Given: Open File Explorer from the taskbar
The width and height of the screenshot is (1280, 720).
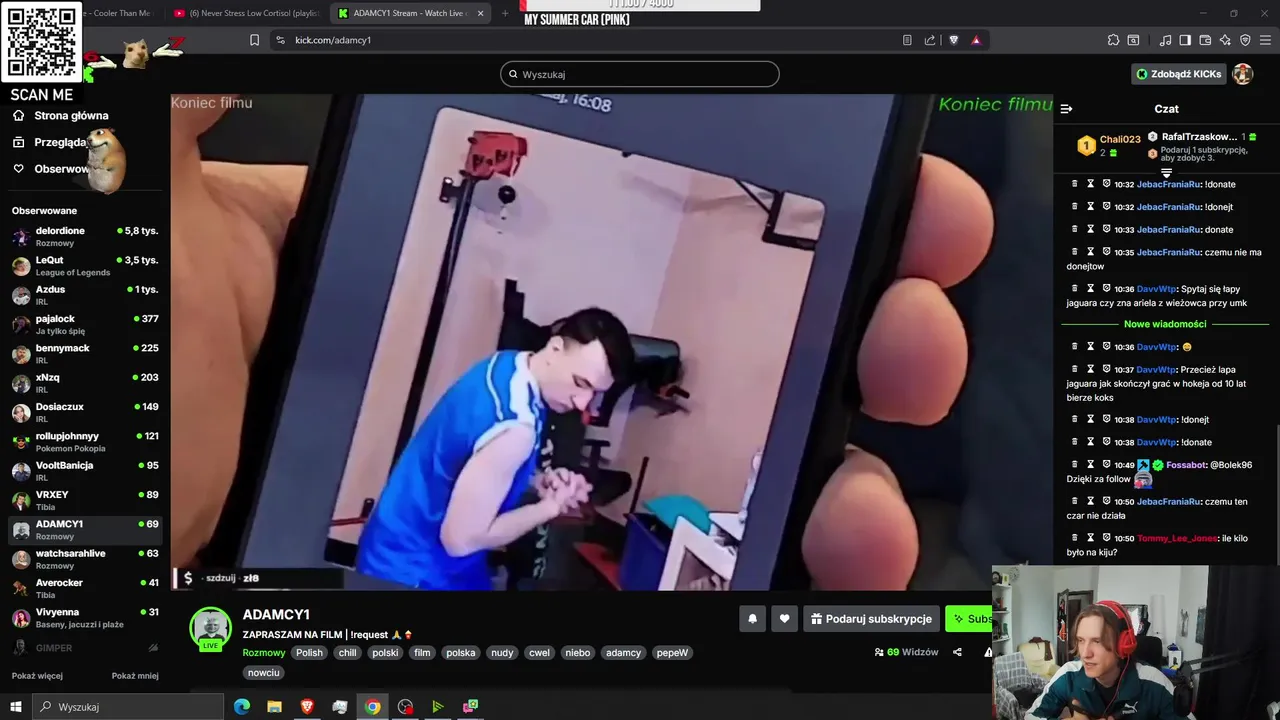Looking at the screenshot, I should pyautogui.click(x=274, y=707).
